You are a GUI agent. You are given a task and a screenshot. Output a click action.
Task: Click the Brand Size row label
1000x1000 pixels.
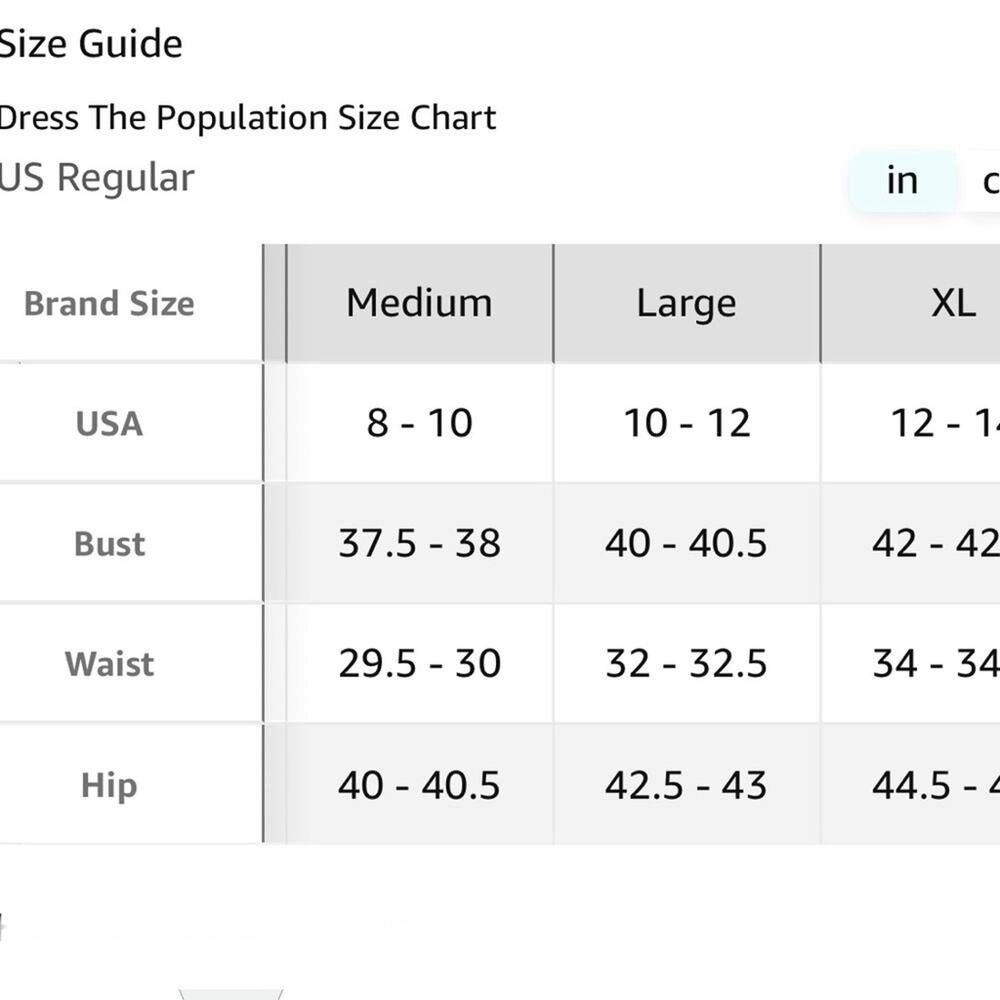point(109,304)
